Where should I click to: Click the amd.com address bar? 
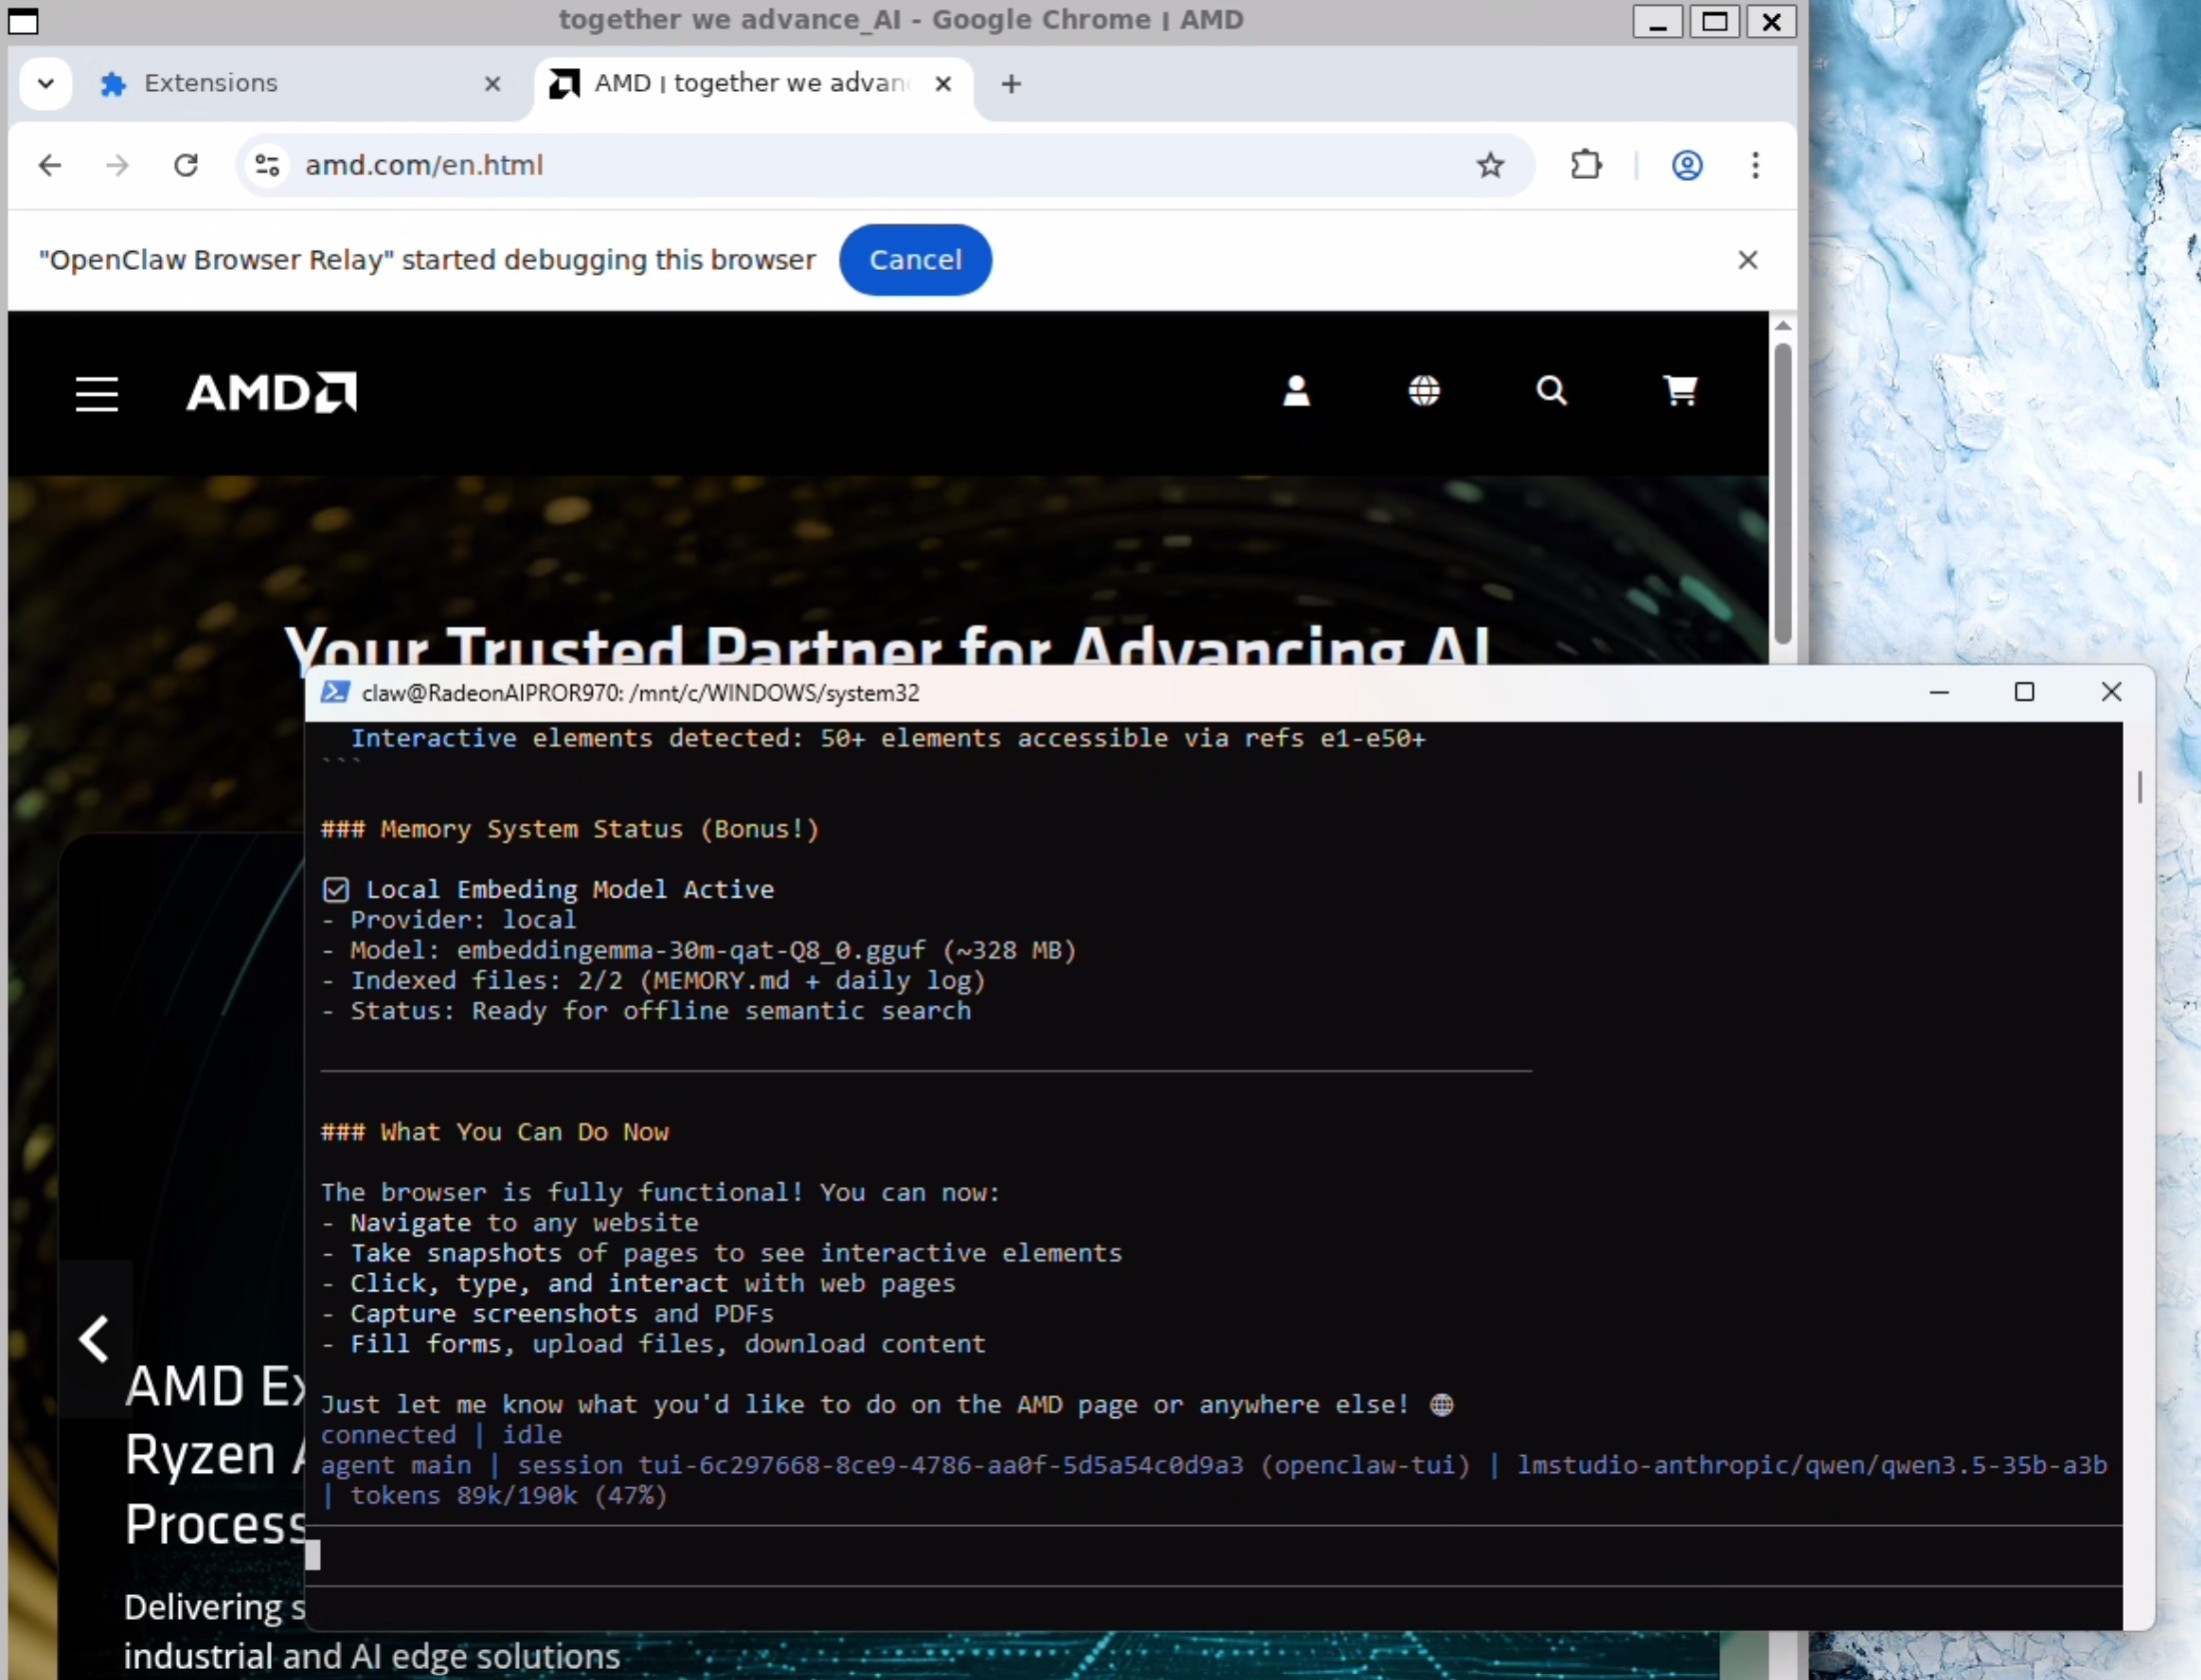pos(700,165)
